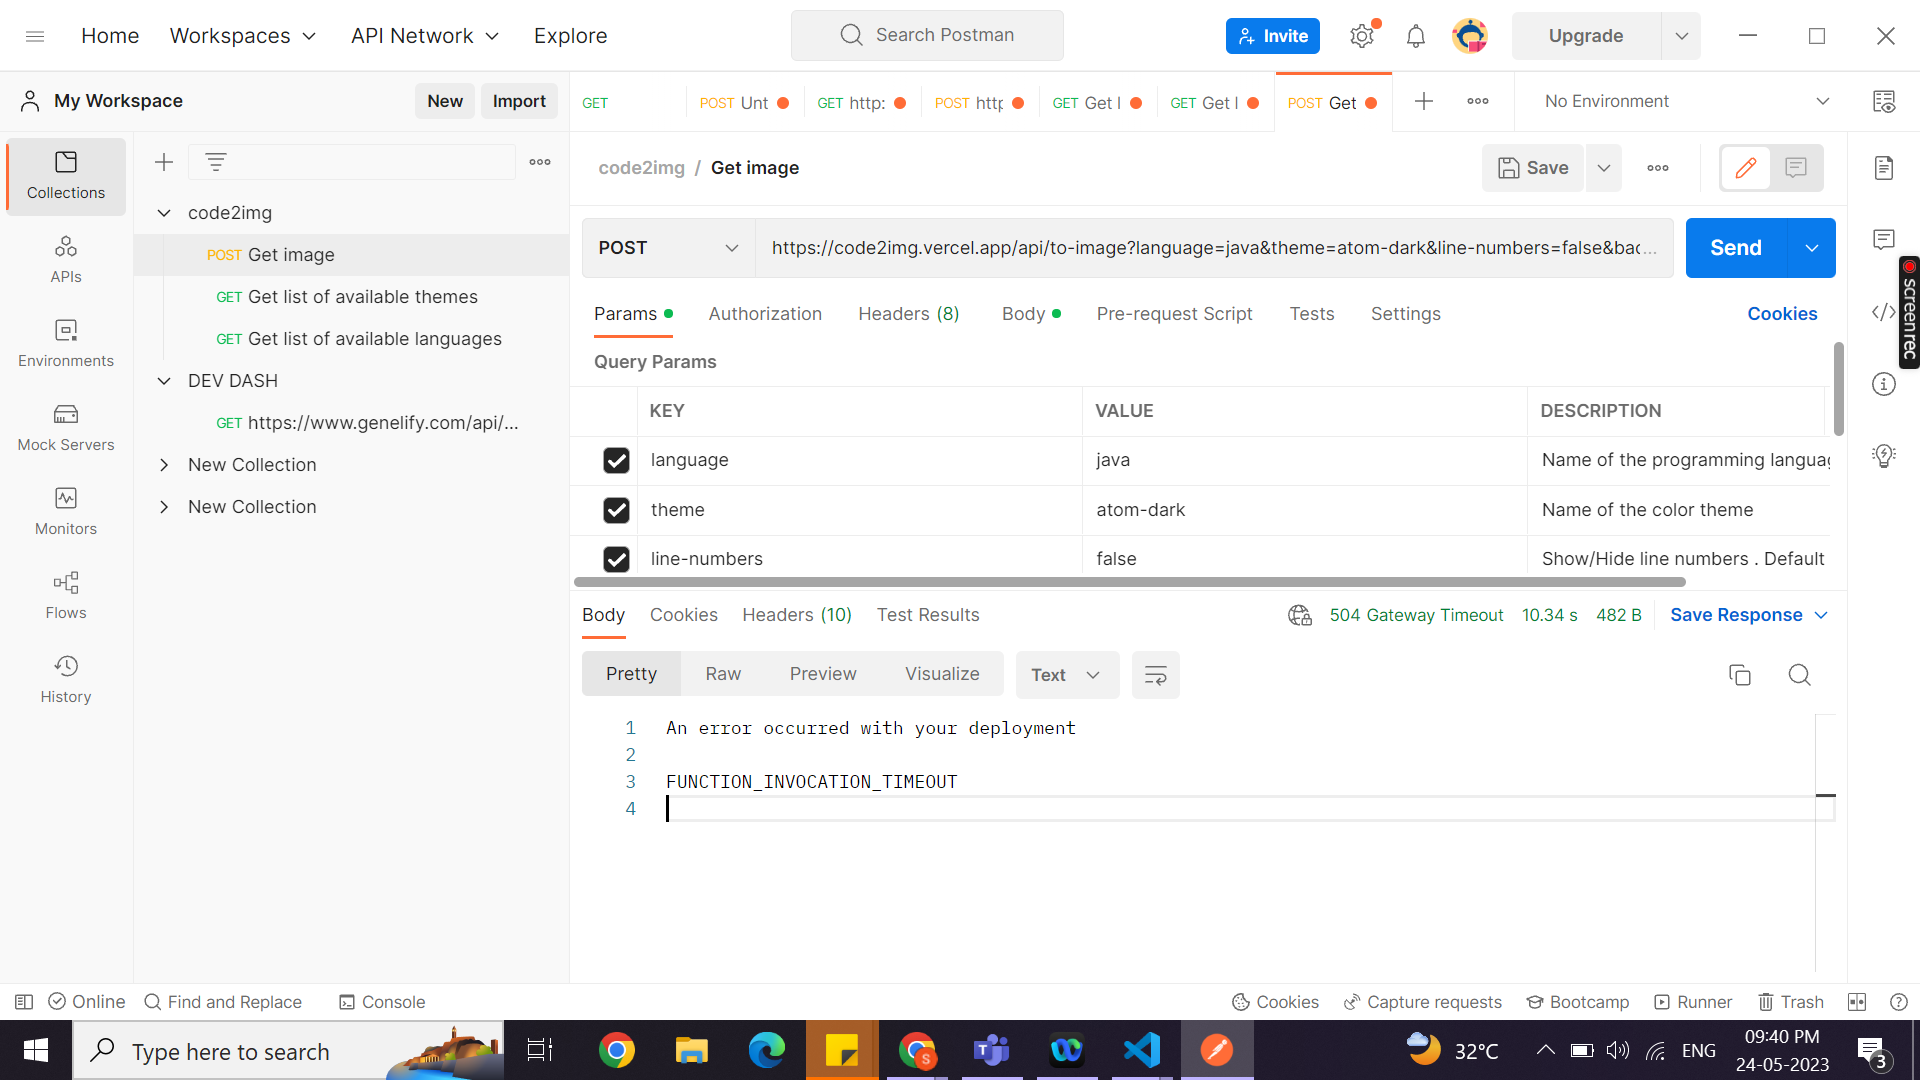1920x1080 pixels.
Task: Click the Send button
Action: (1734, 247)
